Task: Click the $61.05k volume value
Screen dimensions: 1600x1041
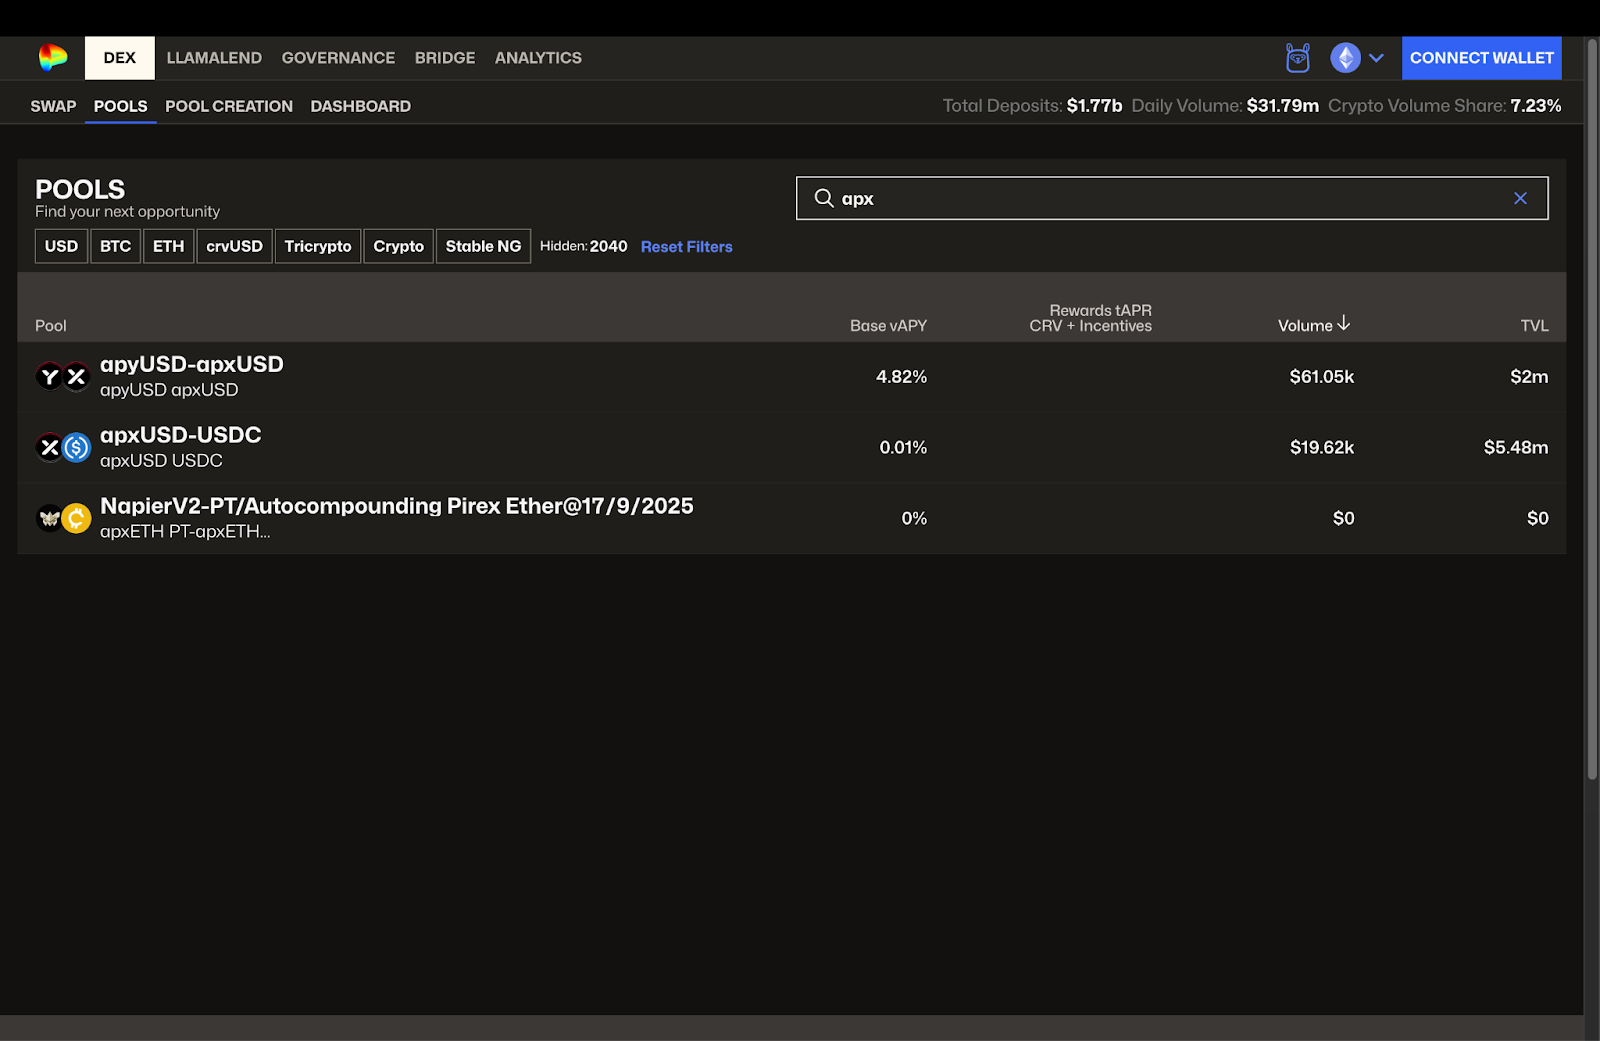Action: [1321, 377]
